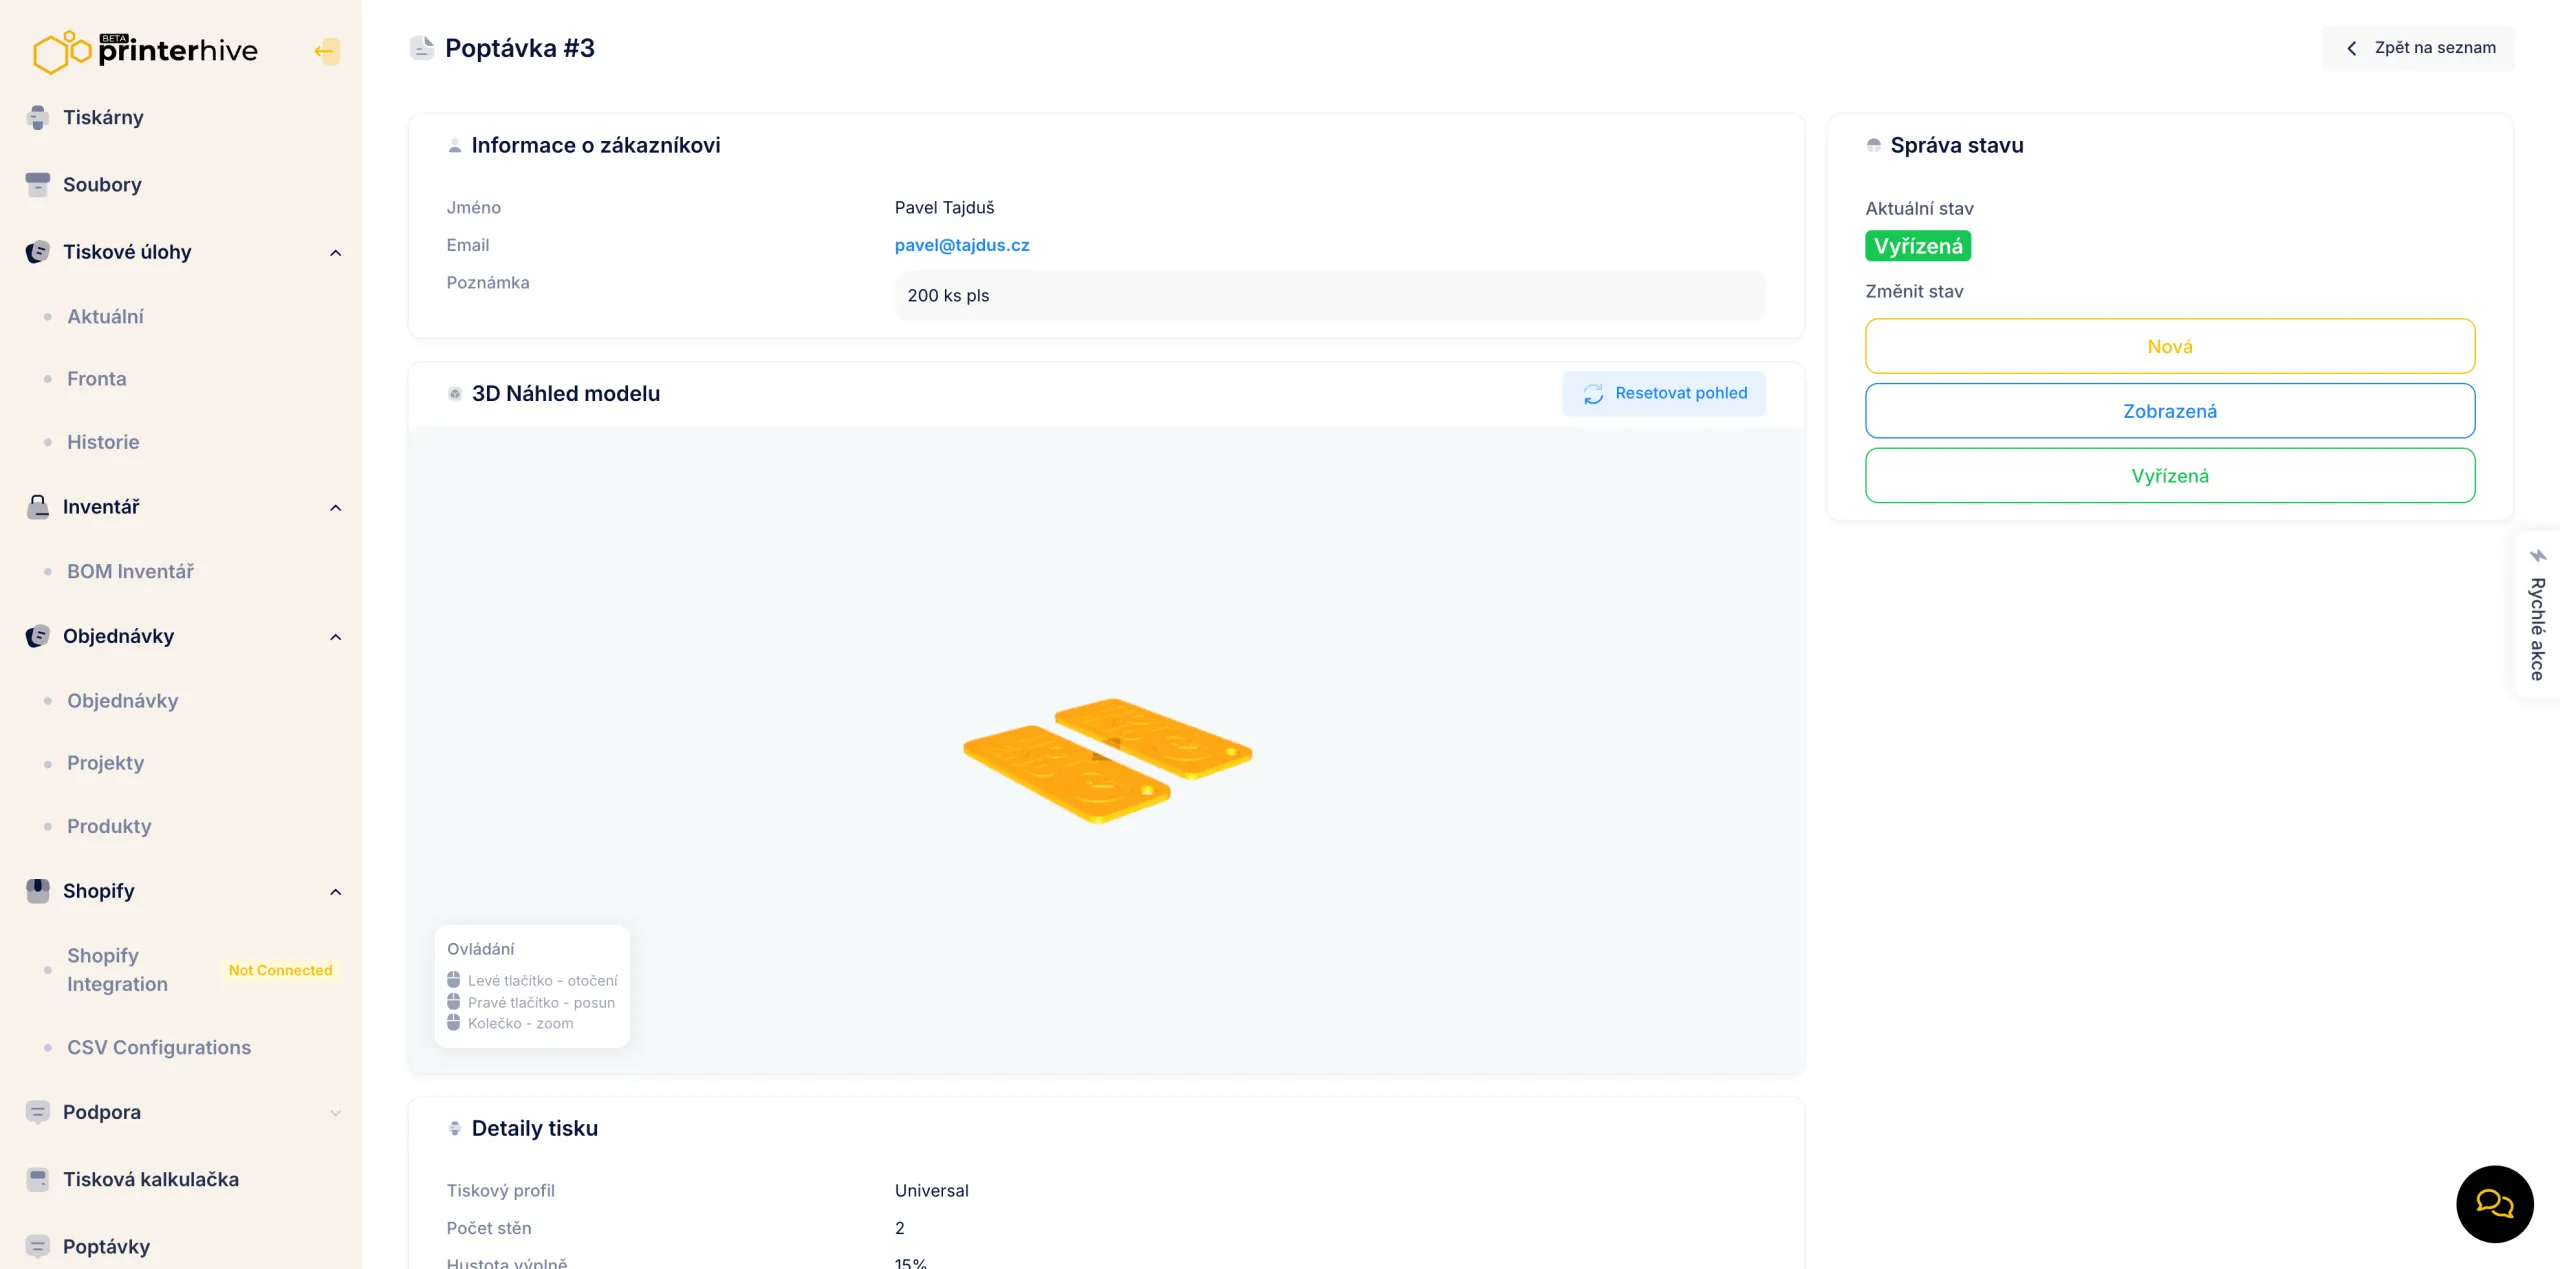Screen dimensions: 2560x1269
Task: Open the Poptávky section icon
Action: point(38,1246)
